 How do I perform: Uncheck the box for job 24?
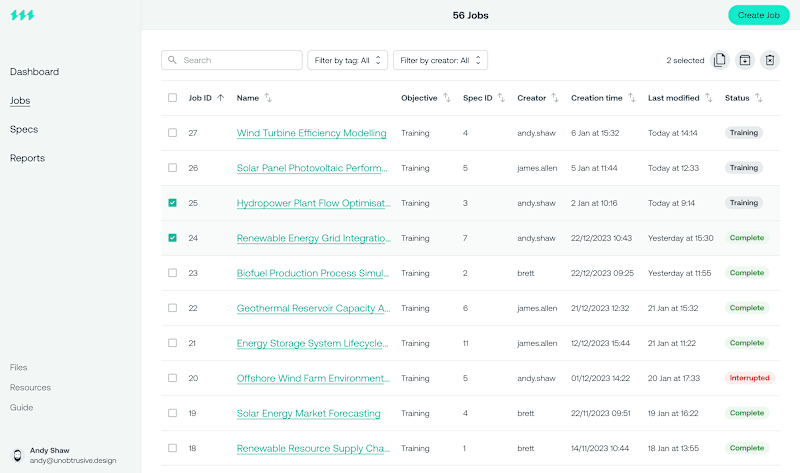pos(172,238)
